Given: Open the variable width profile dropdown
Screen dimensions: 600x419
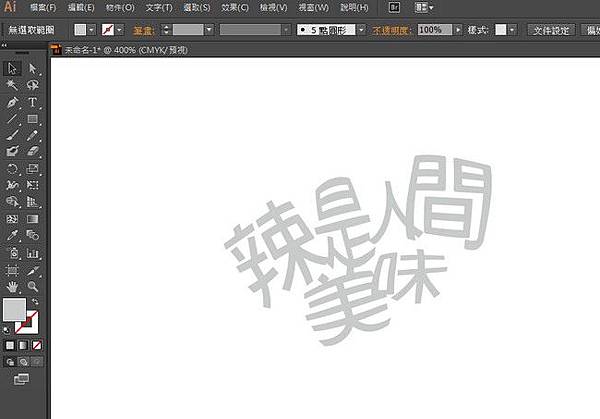Looking at the screenshot, I should [286, 30].
